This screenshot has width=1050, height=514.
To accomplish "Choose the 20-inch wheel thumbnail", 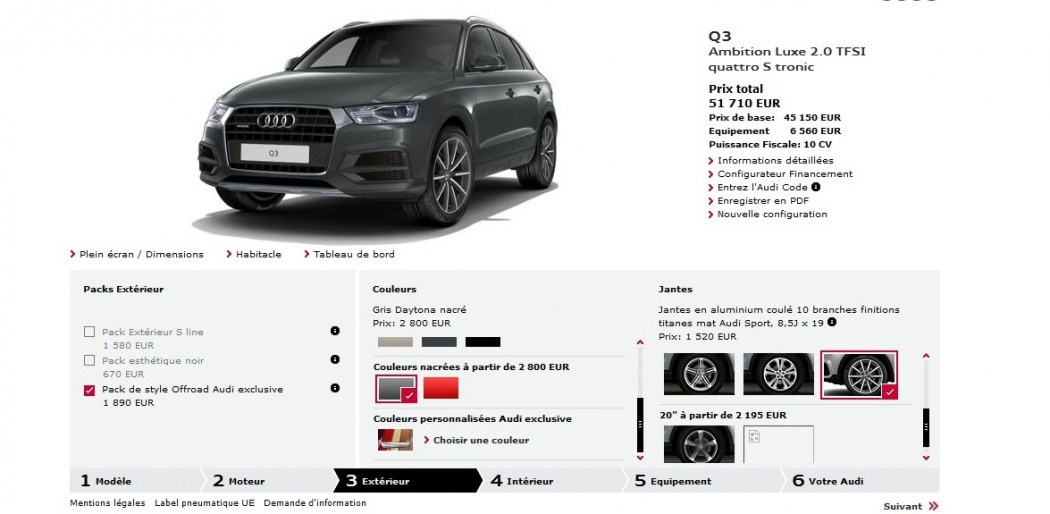I will [698, 444].
